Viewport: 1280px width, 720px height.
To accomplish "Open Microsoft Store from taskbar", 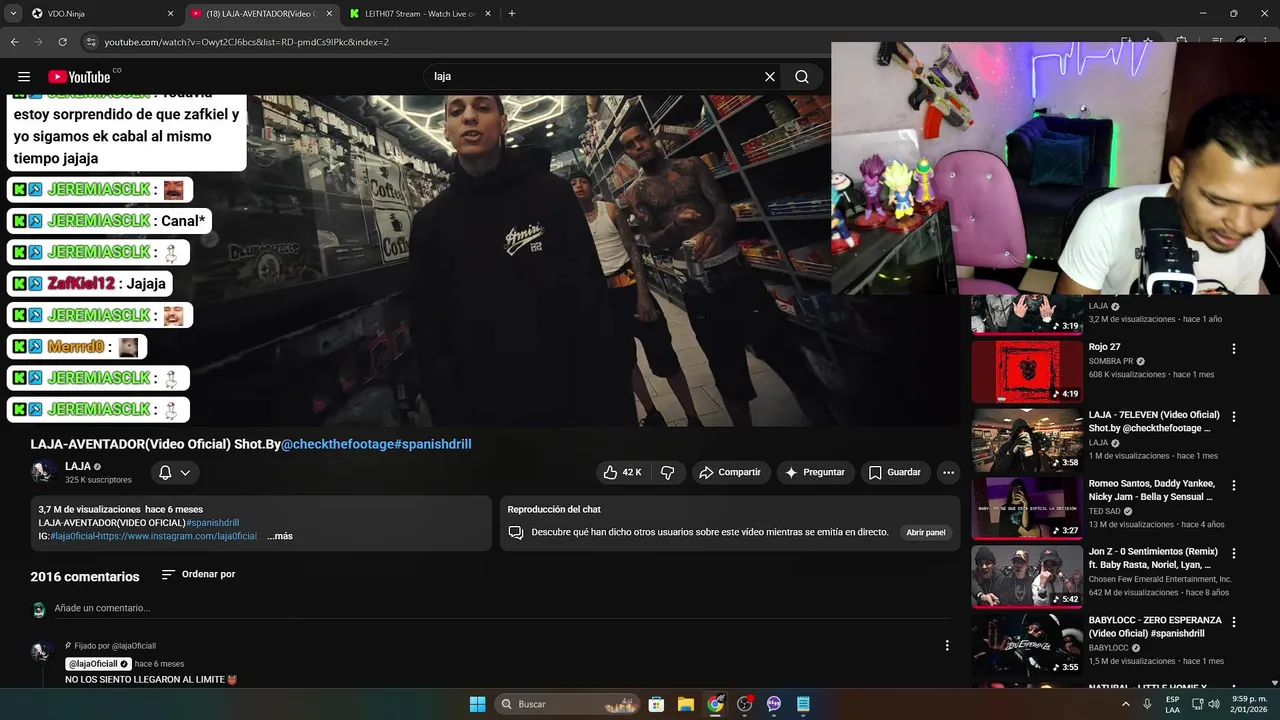I will [656, 704].
